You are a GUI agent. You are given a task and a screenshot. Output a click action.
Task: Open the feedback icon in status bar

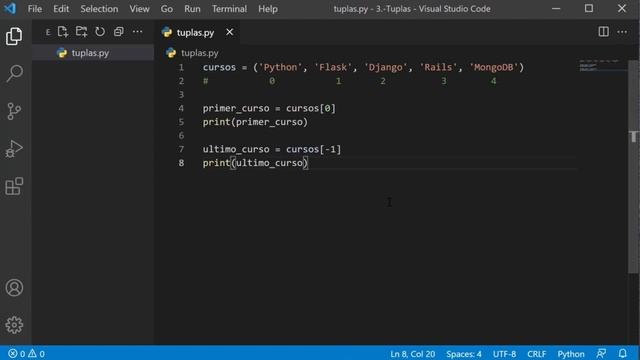tap(601, 353)
